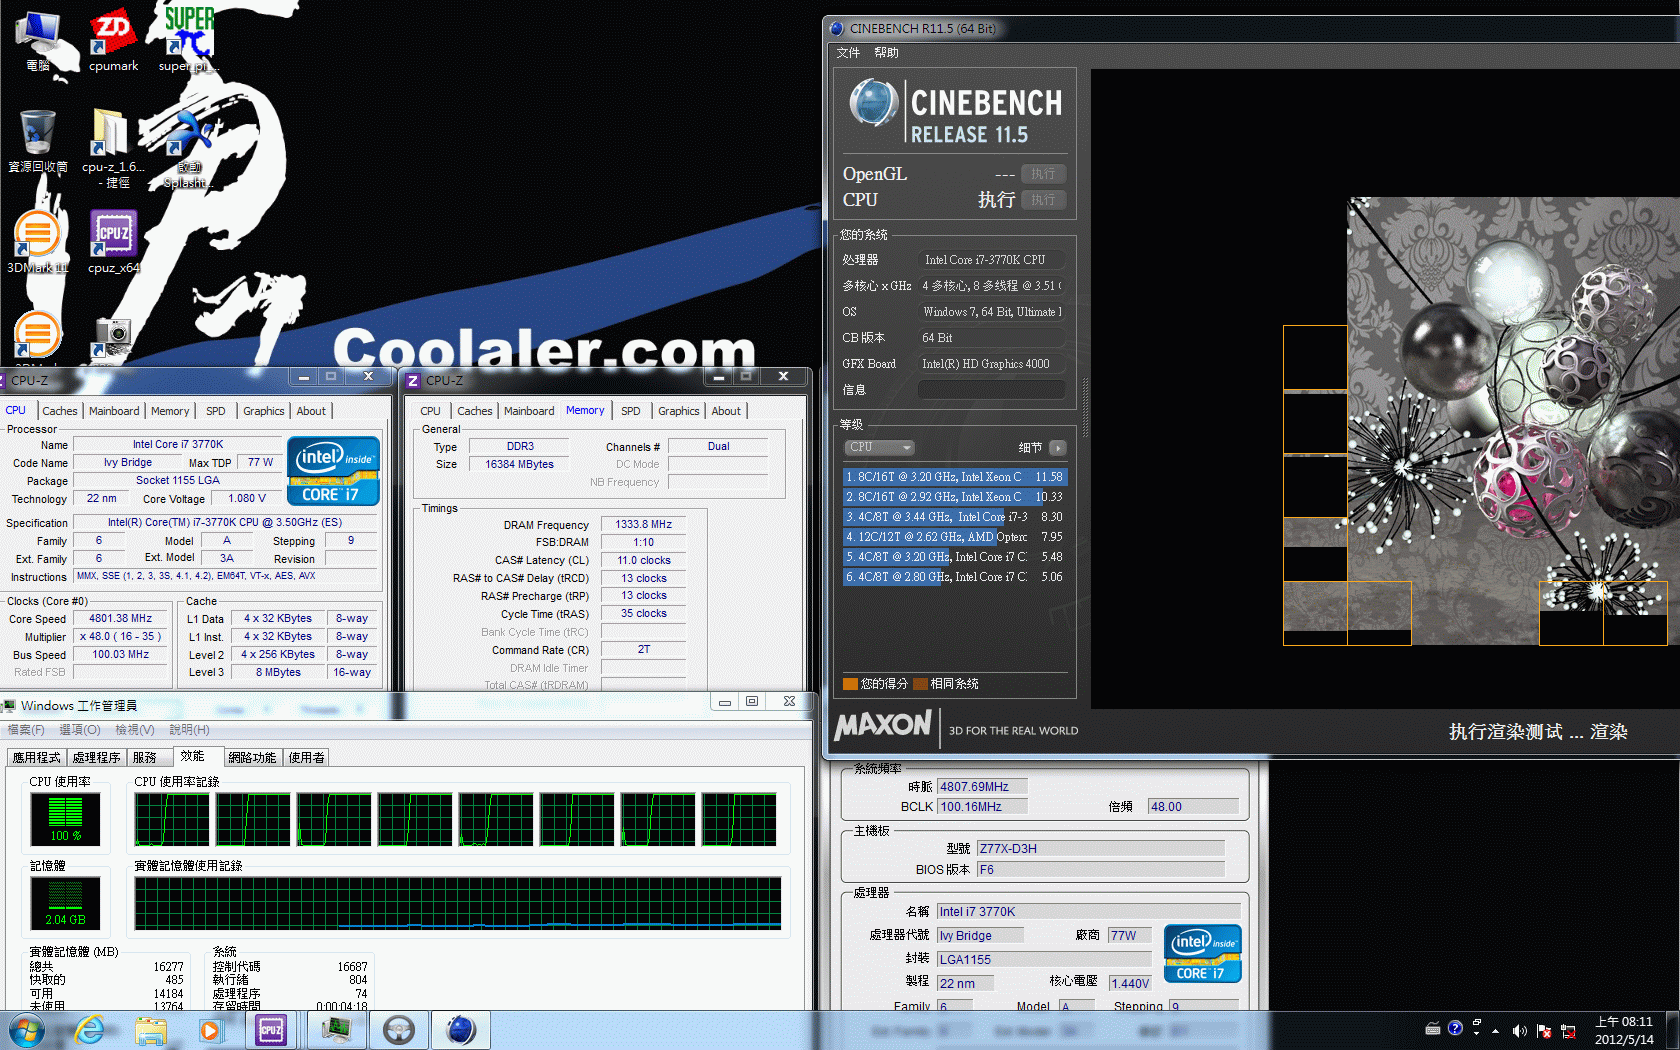This screenshot has width=1680, height=1050.
Task: Select the Splashtop desktop shortcut
Action: point(188,148)
